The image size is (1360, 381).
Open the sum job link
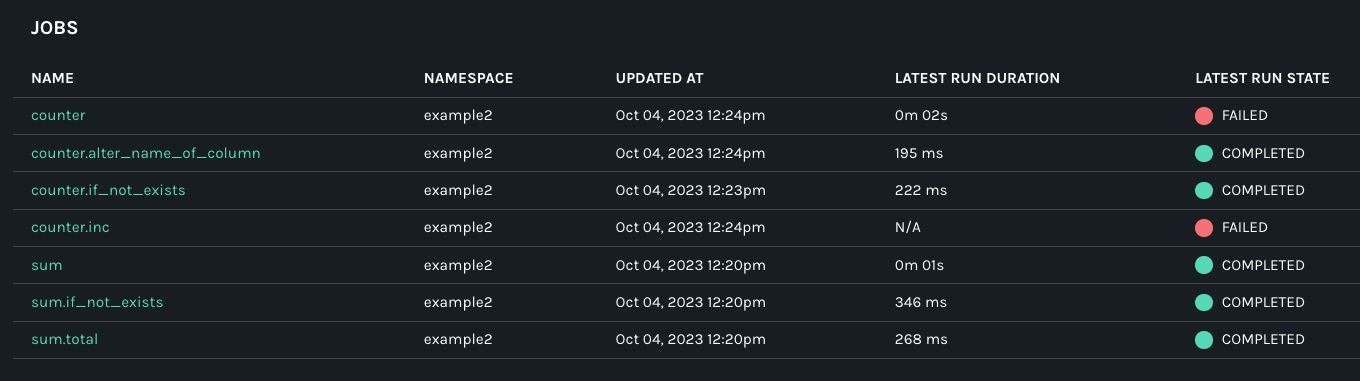[x=47, y=265]
